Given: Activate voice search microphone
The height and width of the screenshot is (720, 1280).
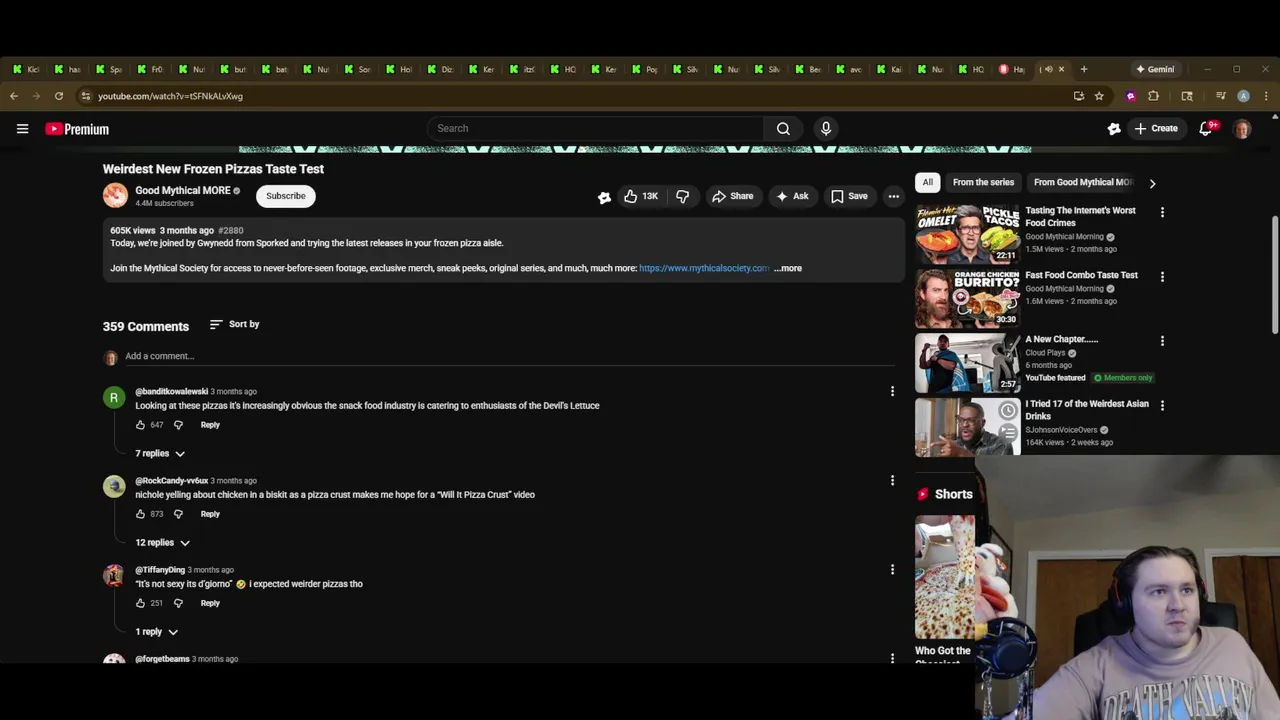Looking at the screenshot, I should [x=826, y=128].
